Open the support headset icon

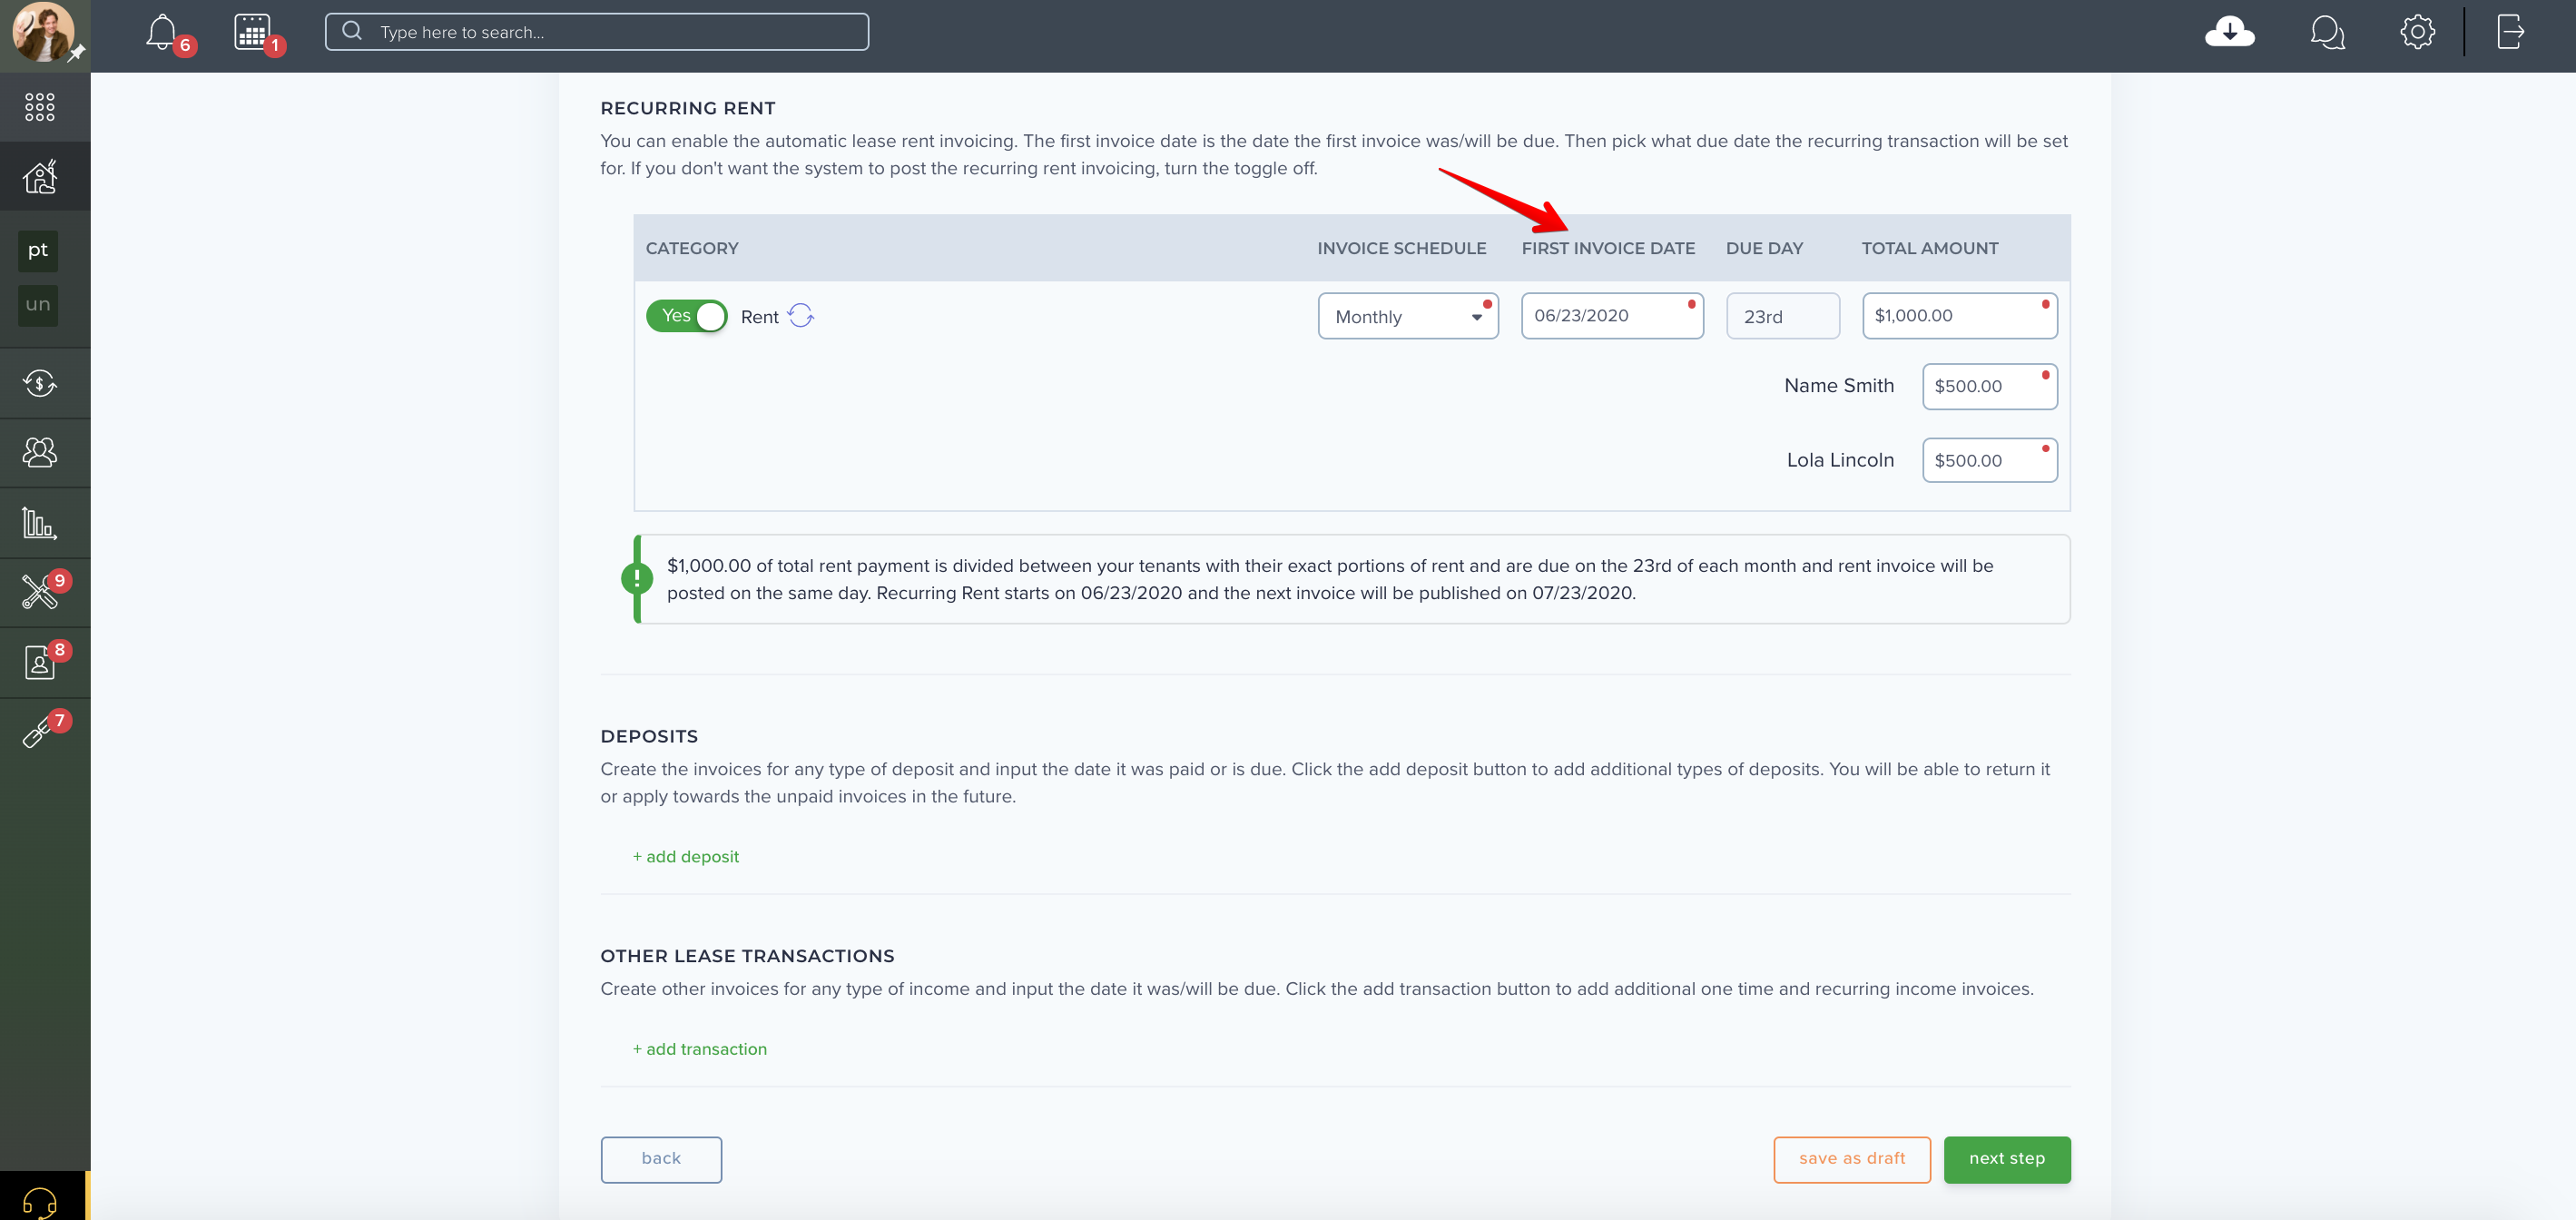pyautogui.click(x=40, y=1202)
